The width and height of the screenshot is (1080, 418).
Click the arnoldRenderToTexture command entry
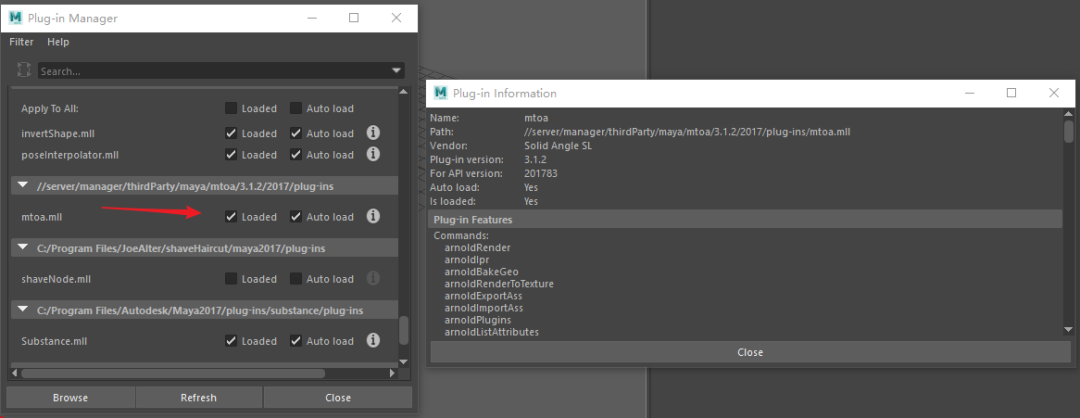(499, 284)
